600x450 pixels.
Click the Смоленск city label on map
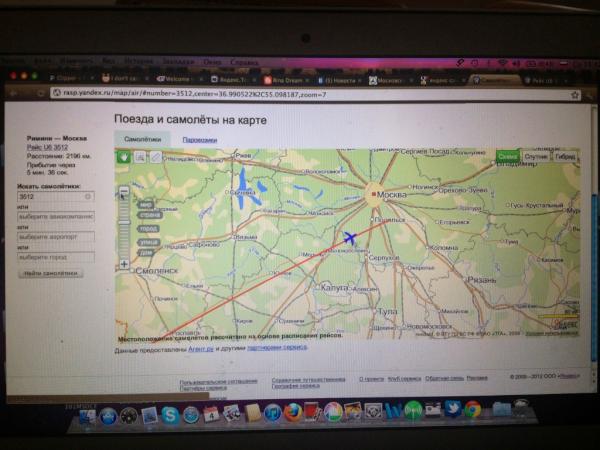(x=157, y=271)
